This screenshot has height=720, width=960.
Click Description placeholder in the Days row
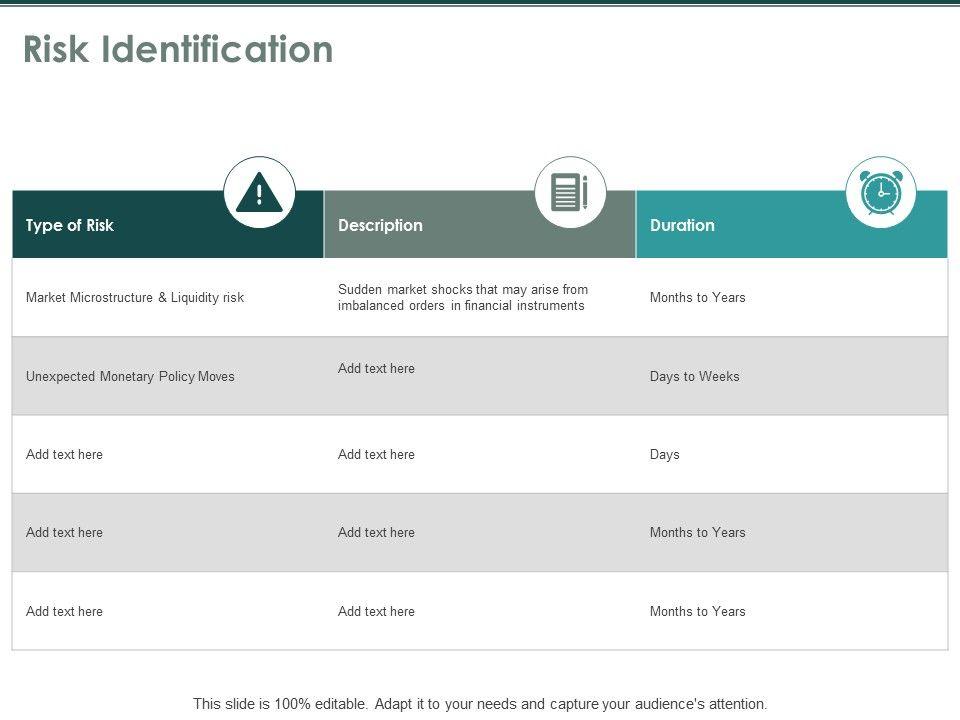[376, 454]
